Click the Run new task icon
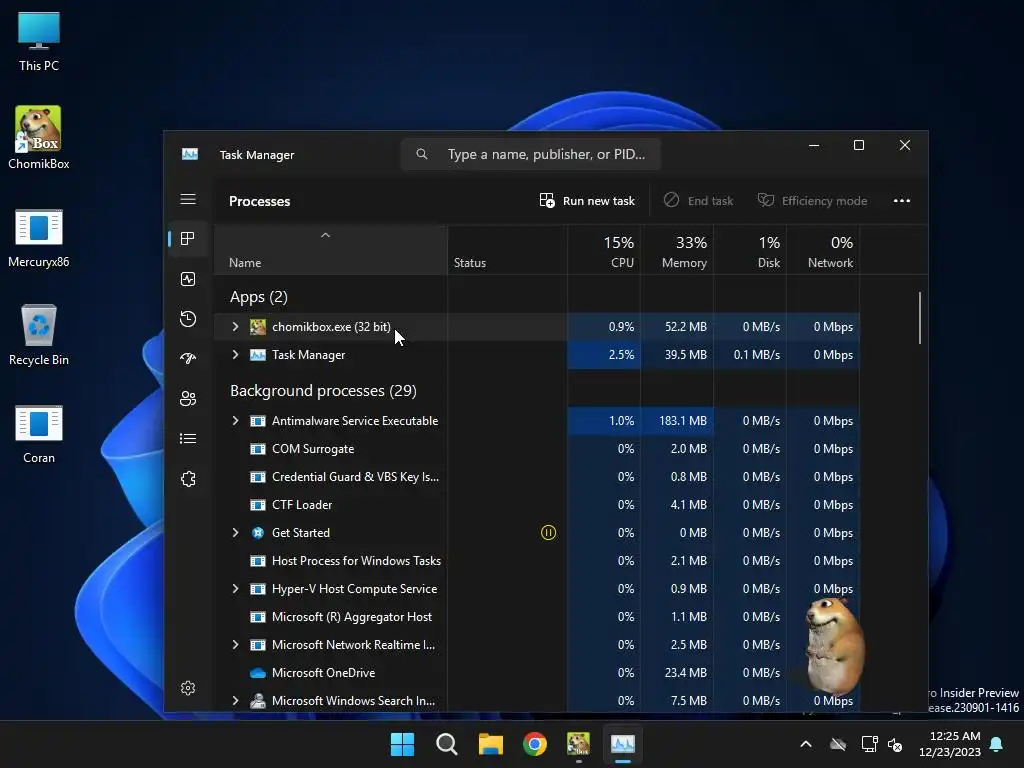The image size is (1024, 768). point(547,200)
